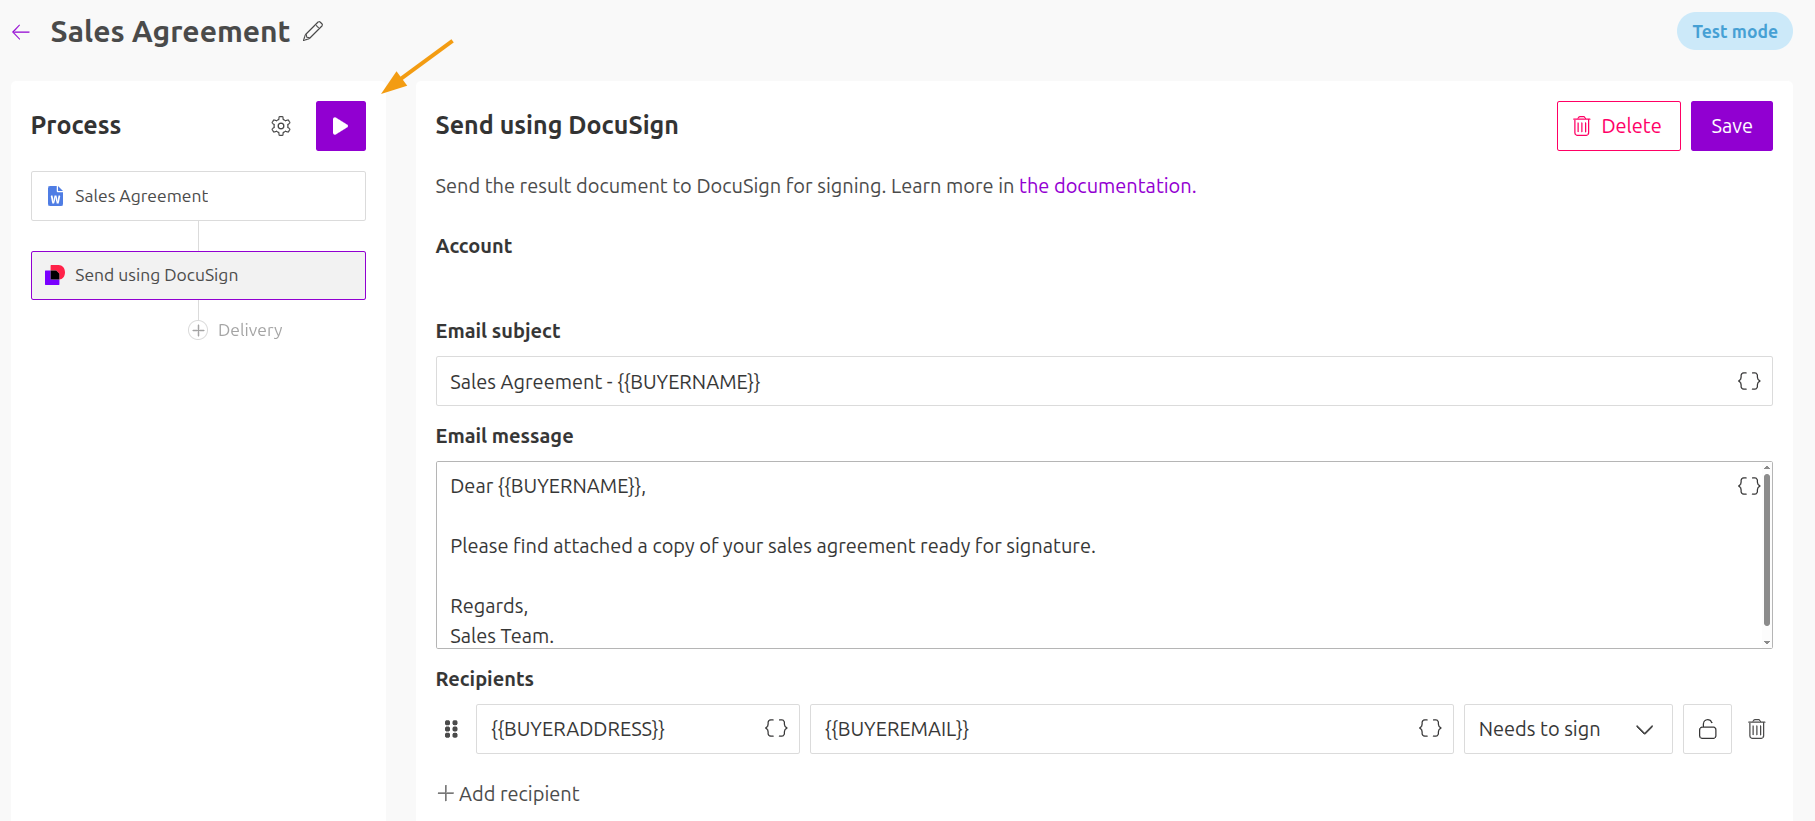Save the DocuSign delivery settings

[1731, 126]
